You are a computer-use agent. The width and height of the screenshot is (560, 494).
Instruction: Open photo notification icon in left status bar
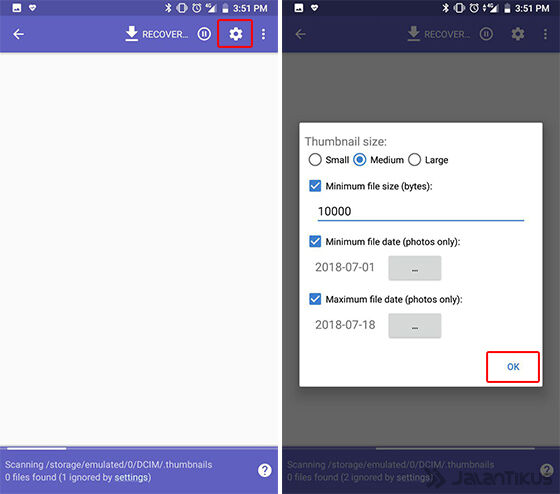coord(16,8)
